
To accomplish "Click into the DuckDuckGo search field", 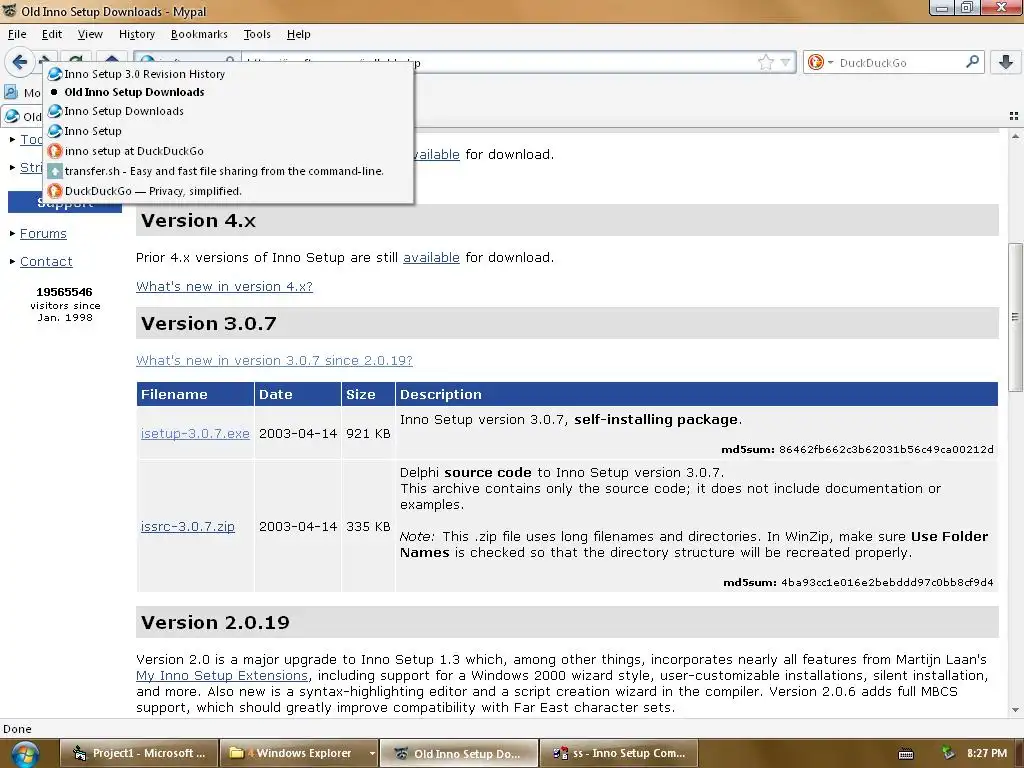I will (900, 63).
